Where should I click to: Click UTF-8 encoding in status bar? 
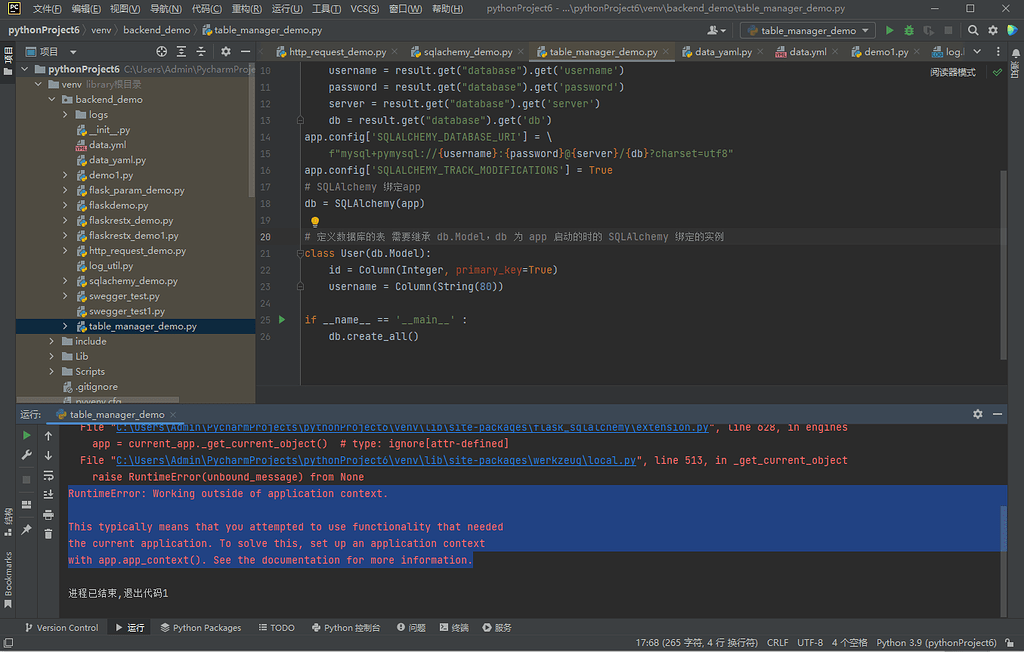[x=810, y=643]
